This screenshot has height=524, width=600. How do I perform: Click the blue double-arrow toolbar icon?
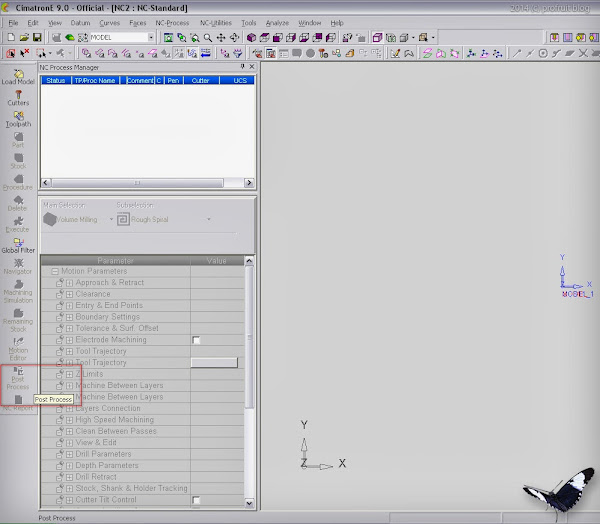[205, 53]
